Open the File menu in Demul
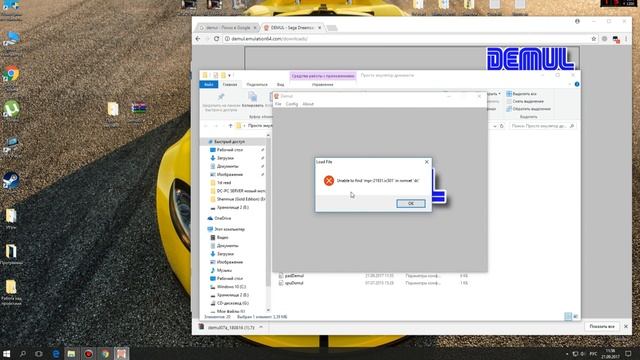 point(278,104)
